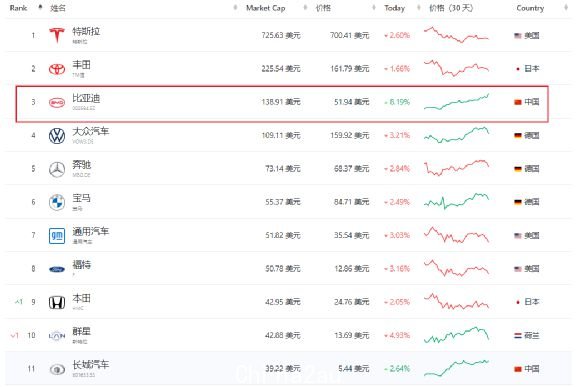576x387 pixels.
Task: Sort by 价格 price column header
Action: pos(323,8)
